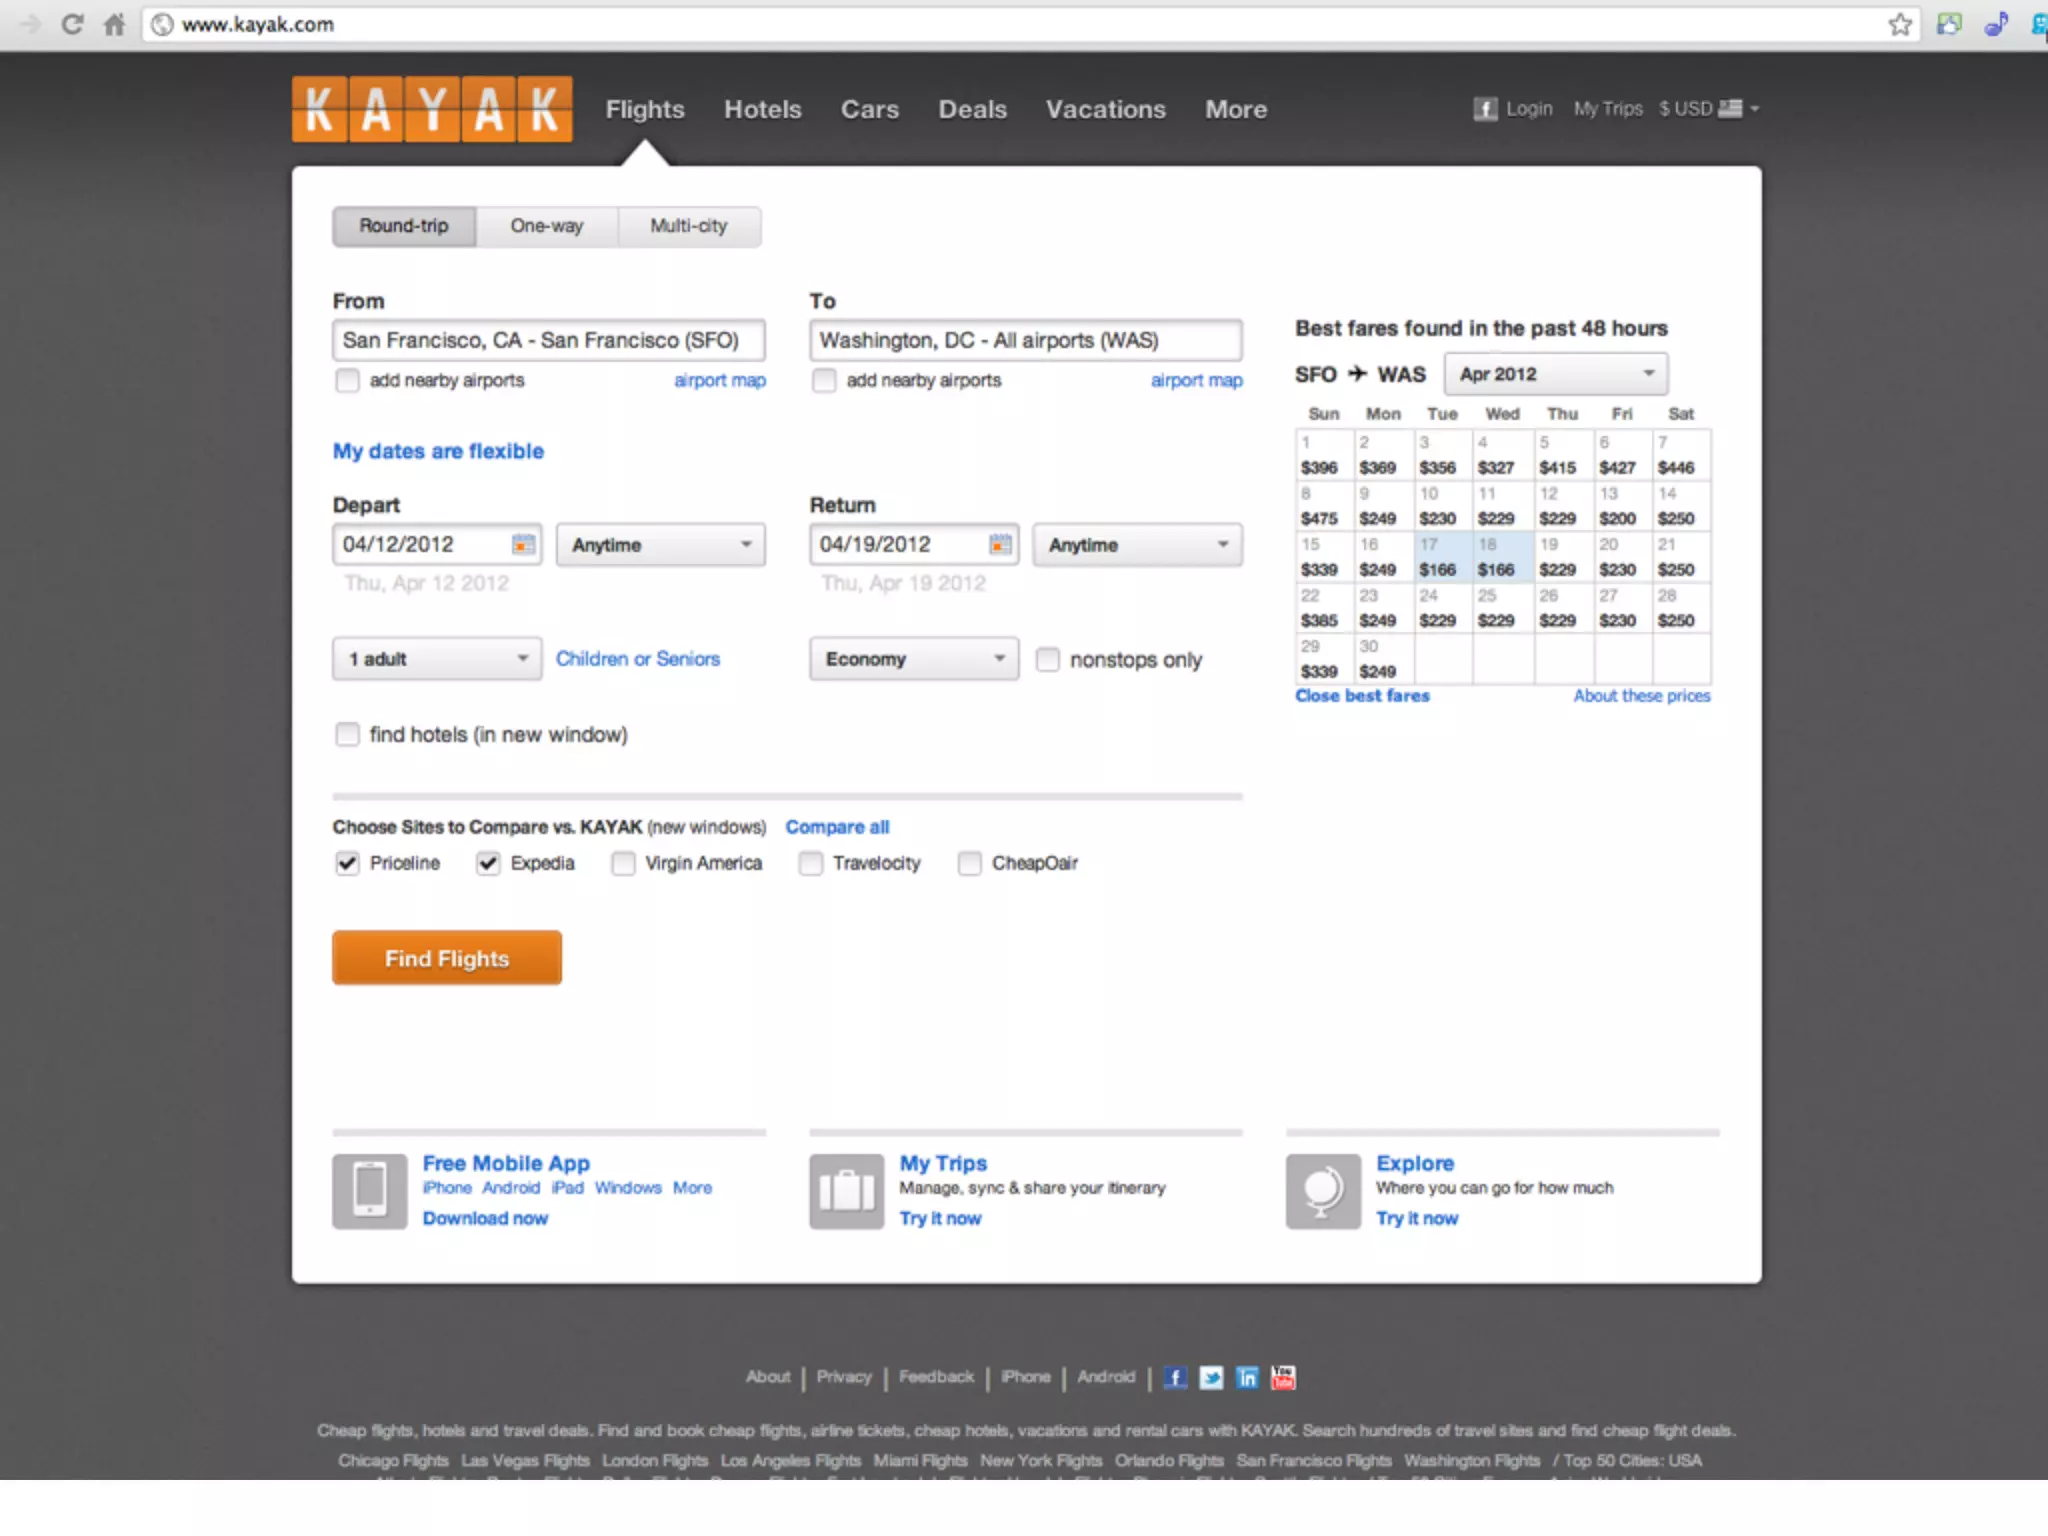Open the 1 adult travelers dropdown
The height and width of the screenshot is (1536, 2048).
[437, 659]
